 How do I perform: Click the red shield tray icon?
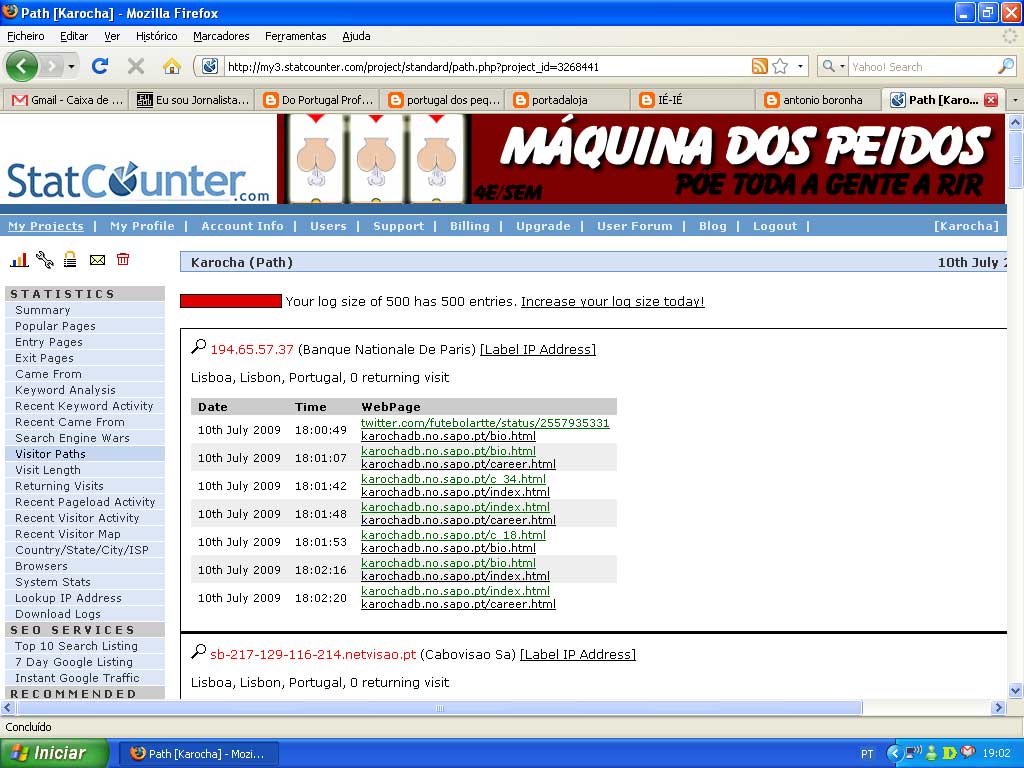[968, 753]
